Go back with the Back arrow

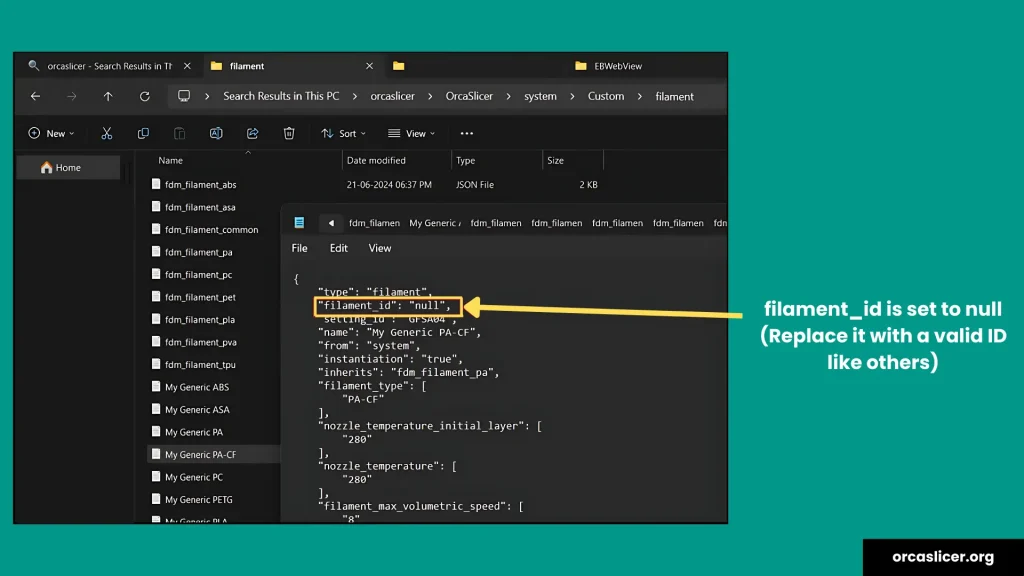[35, 96]
